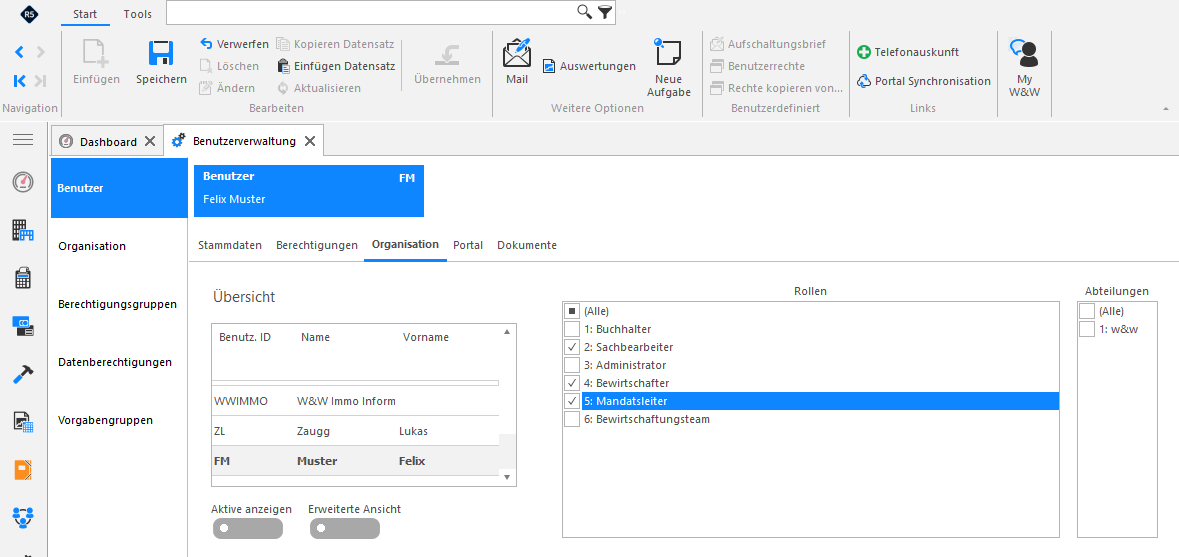The height and width of the screenshot is (557, 1179).
Task: Click Rechte kopieren von
Action: (x=776, y=88)
